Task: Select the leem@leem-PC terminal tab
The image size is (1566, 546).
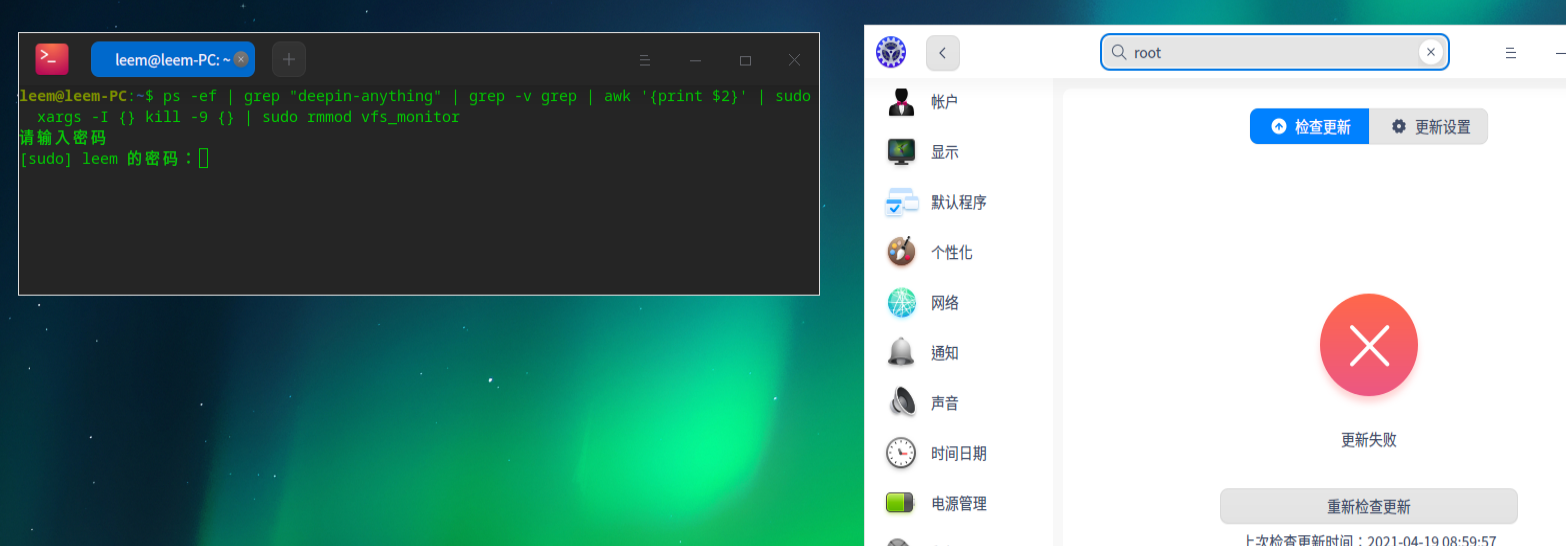Action: 173,59
